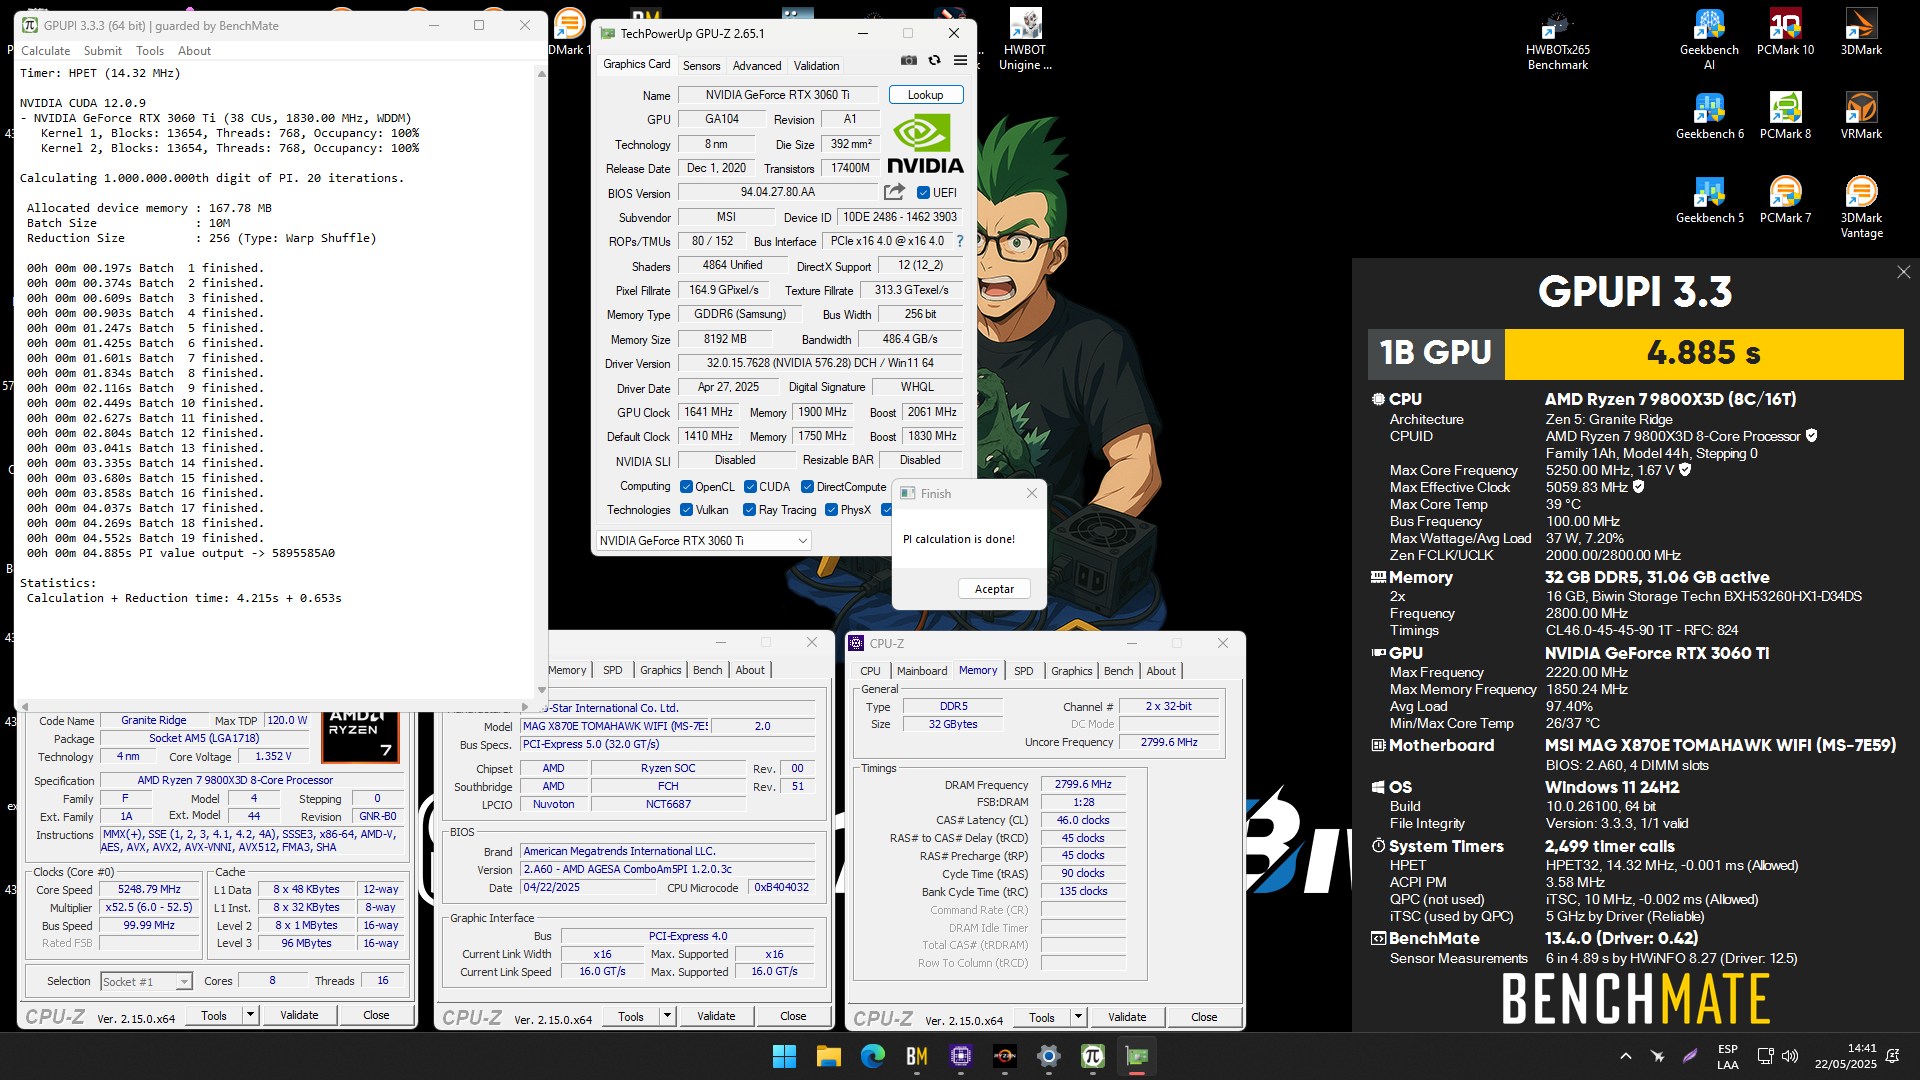Toggle the Ray Tracing checkbox
The image size is (1920, 1080).
coord(749,510)
